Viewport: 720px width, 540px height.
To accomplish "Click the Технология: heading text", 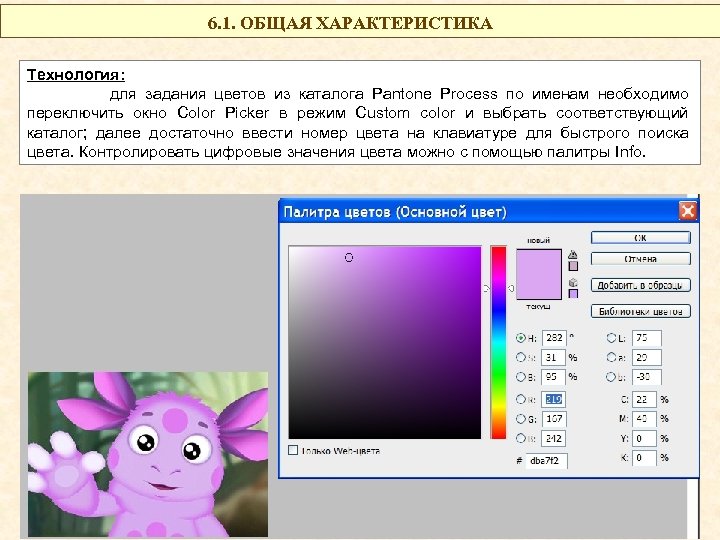I will click(x=76, y=75).
